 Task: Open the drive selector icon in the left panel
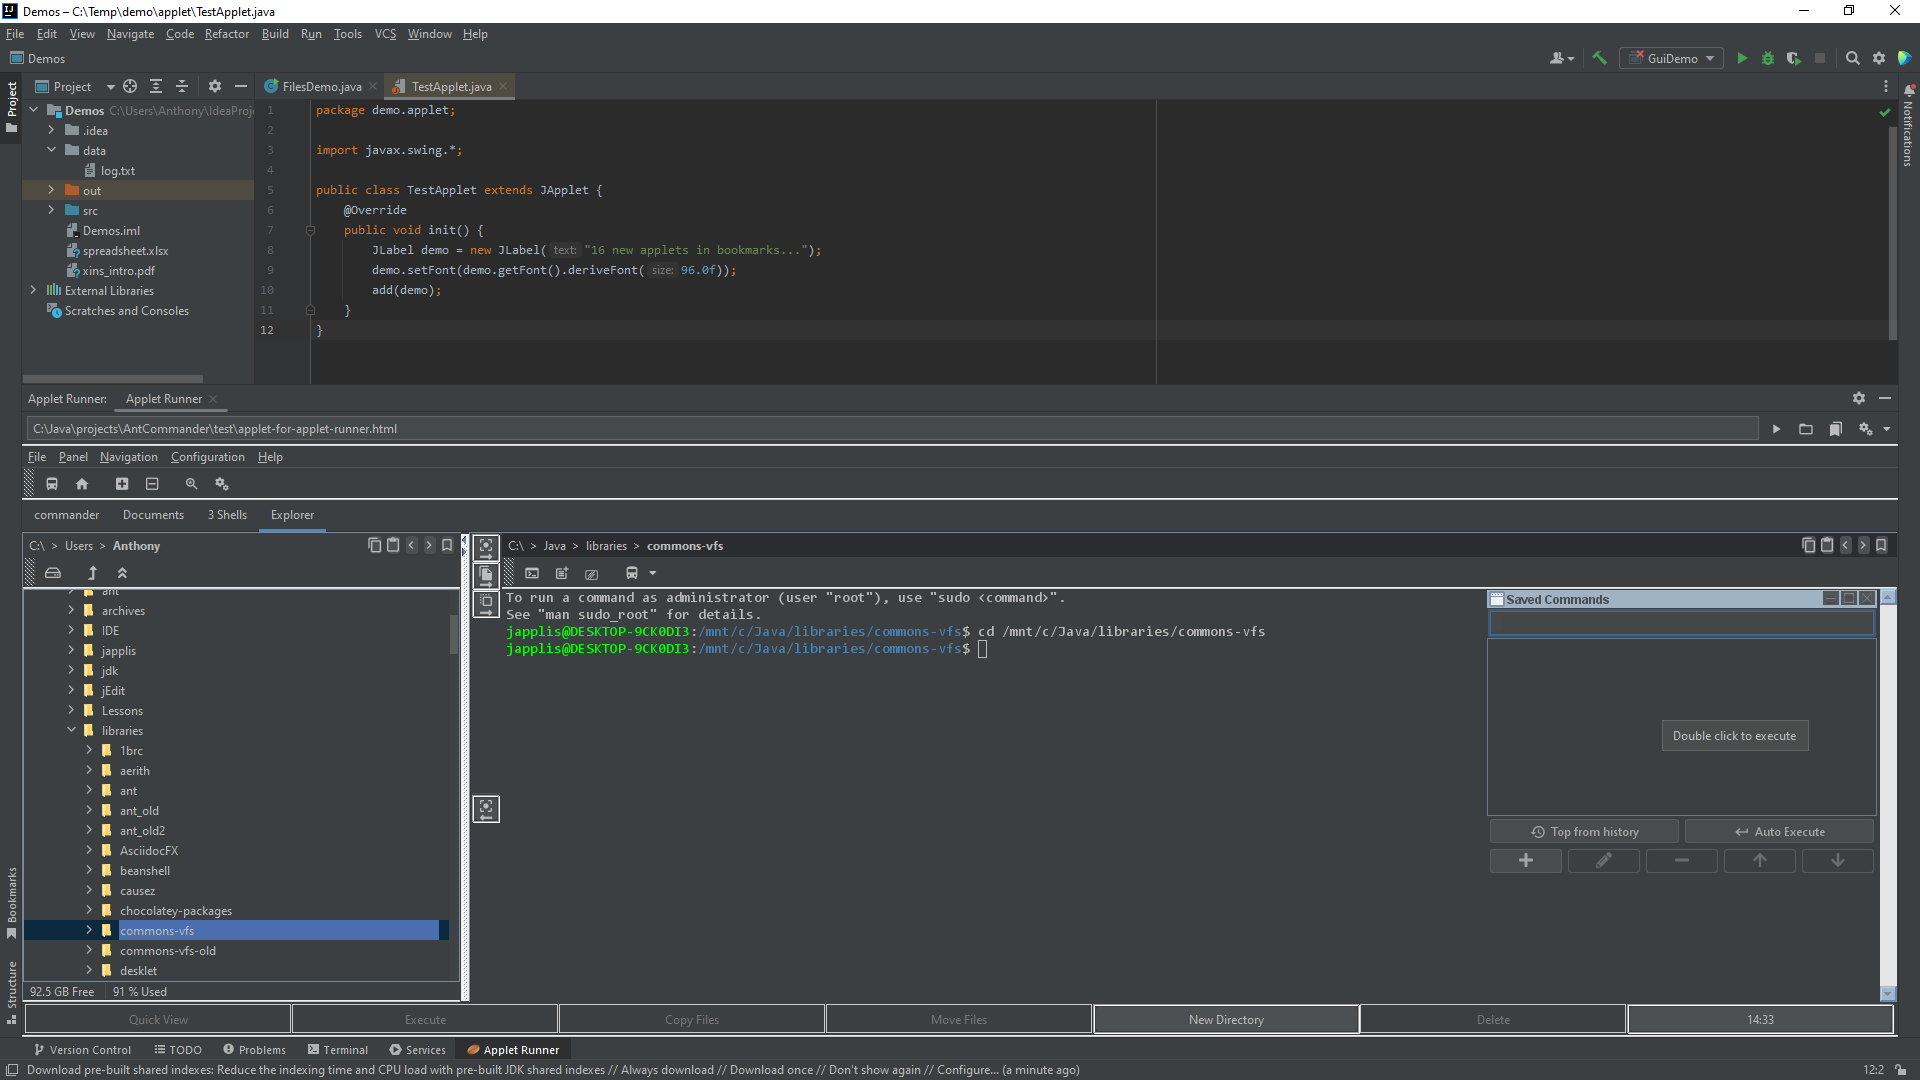tap(53, 573)
